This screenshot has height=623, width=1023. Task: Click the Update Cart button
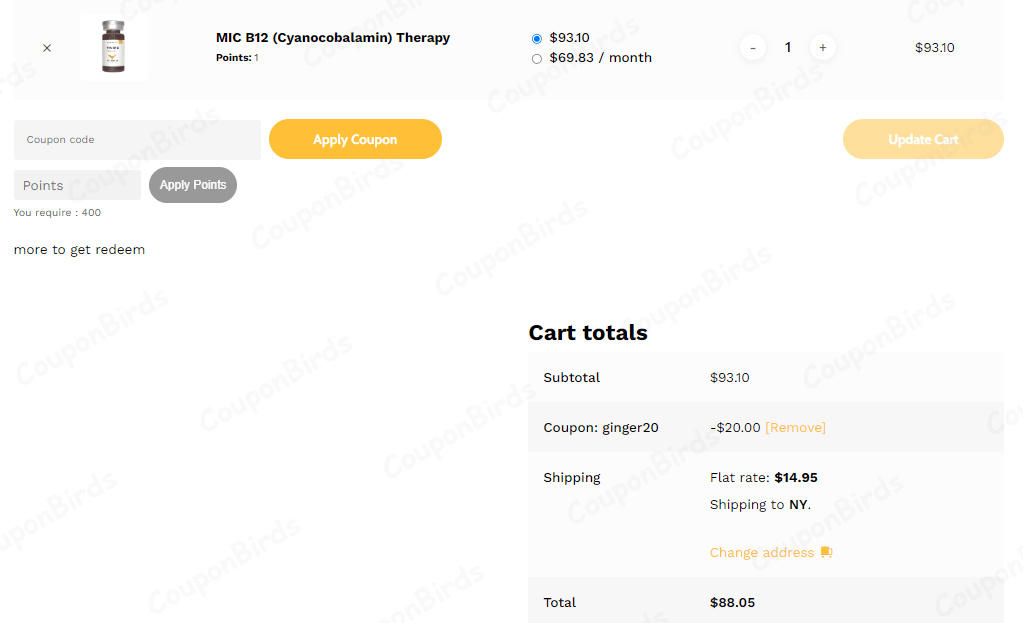[922, 139]
